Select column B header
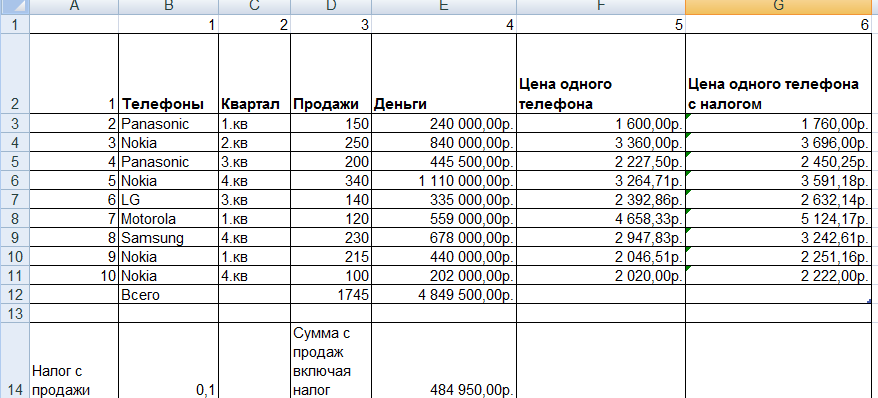Image resolution: width=878 pixels, height=398 pixels. [169, 7]
